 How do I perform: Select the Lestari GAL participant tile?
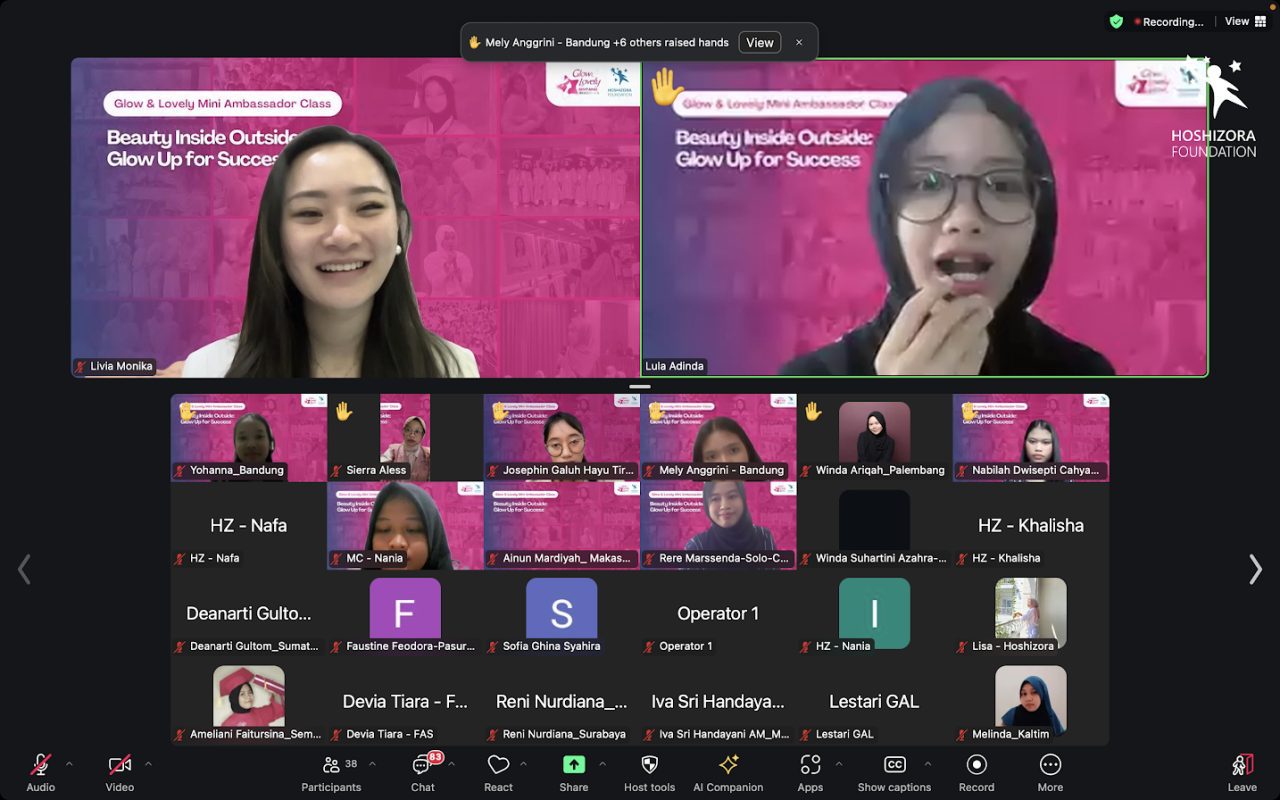click(x=875, y=701)
